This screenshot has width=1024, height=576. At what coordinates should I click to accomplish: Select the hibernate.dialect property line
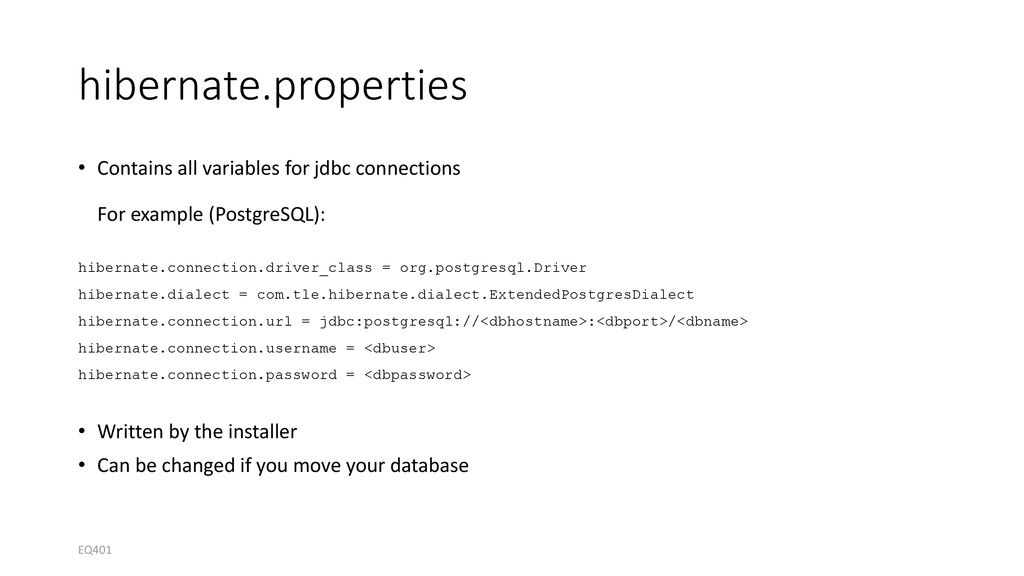pyautogui.click(x=386, y=295)
